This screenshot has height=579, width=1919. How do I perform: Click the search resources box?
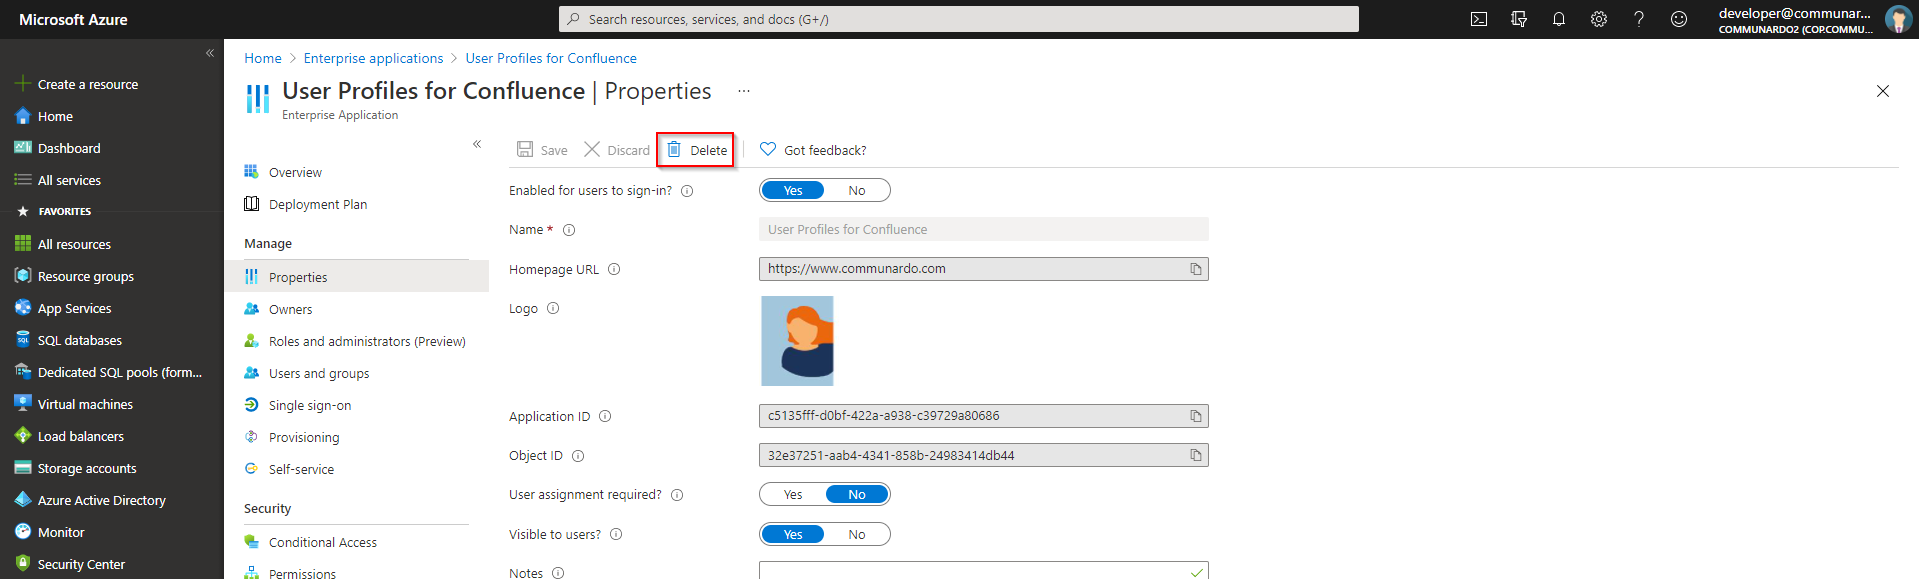pyautogui.click(x=958, y=19)
